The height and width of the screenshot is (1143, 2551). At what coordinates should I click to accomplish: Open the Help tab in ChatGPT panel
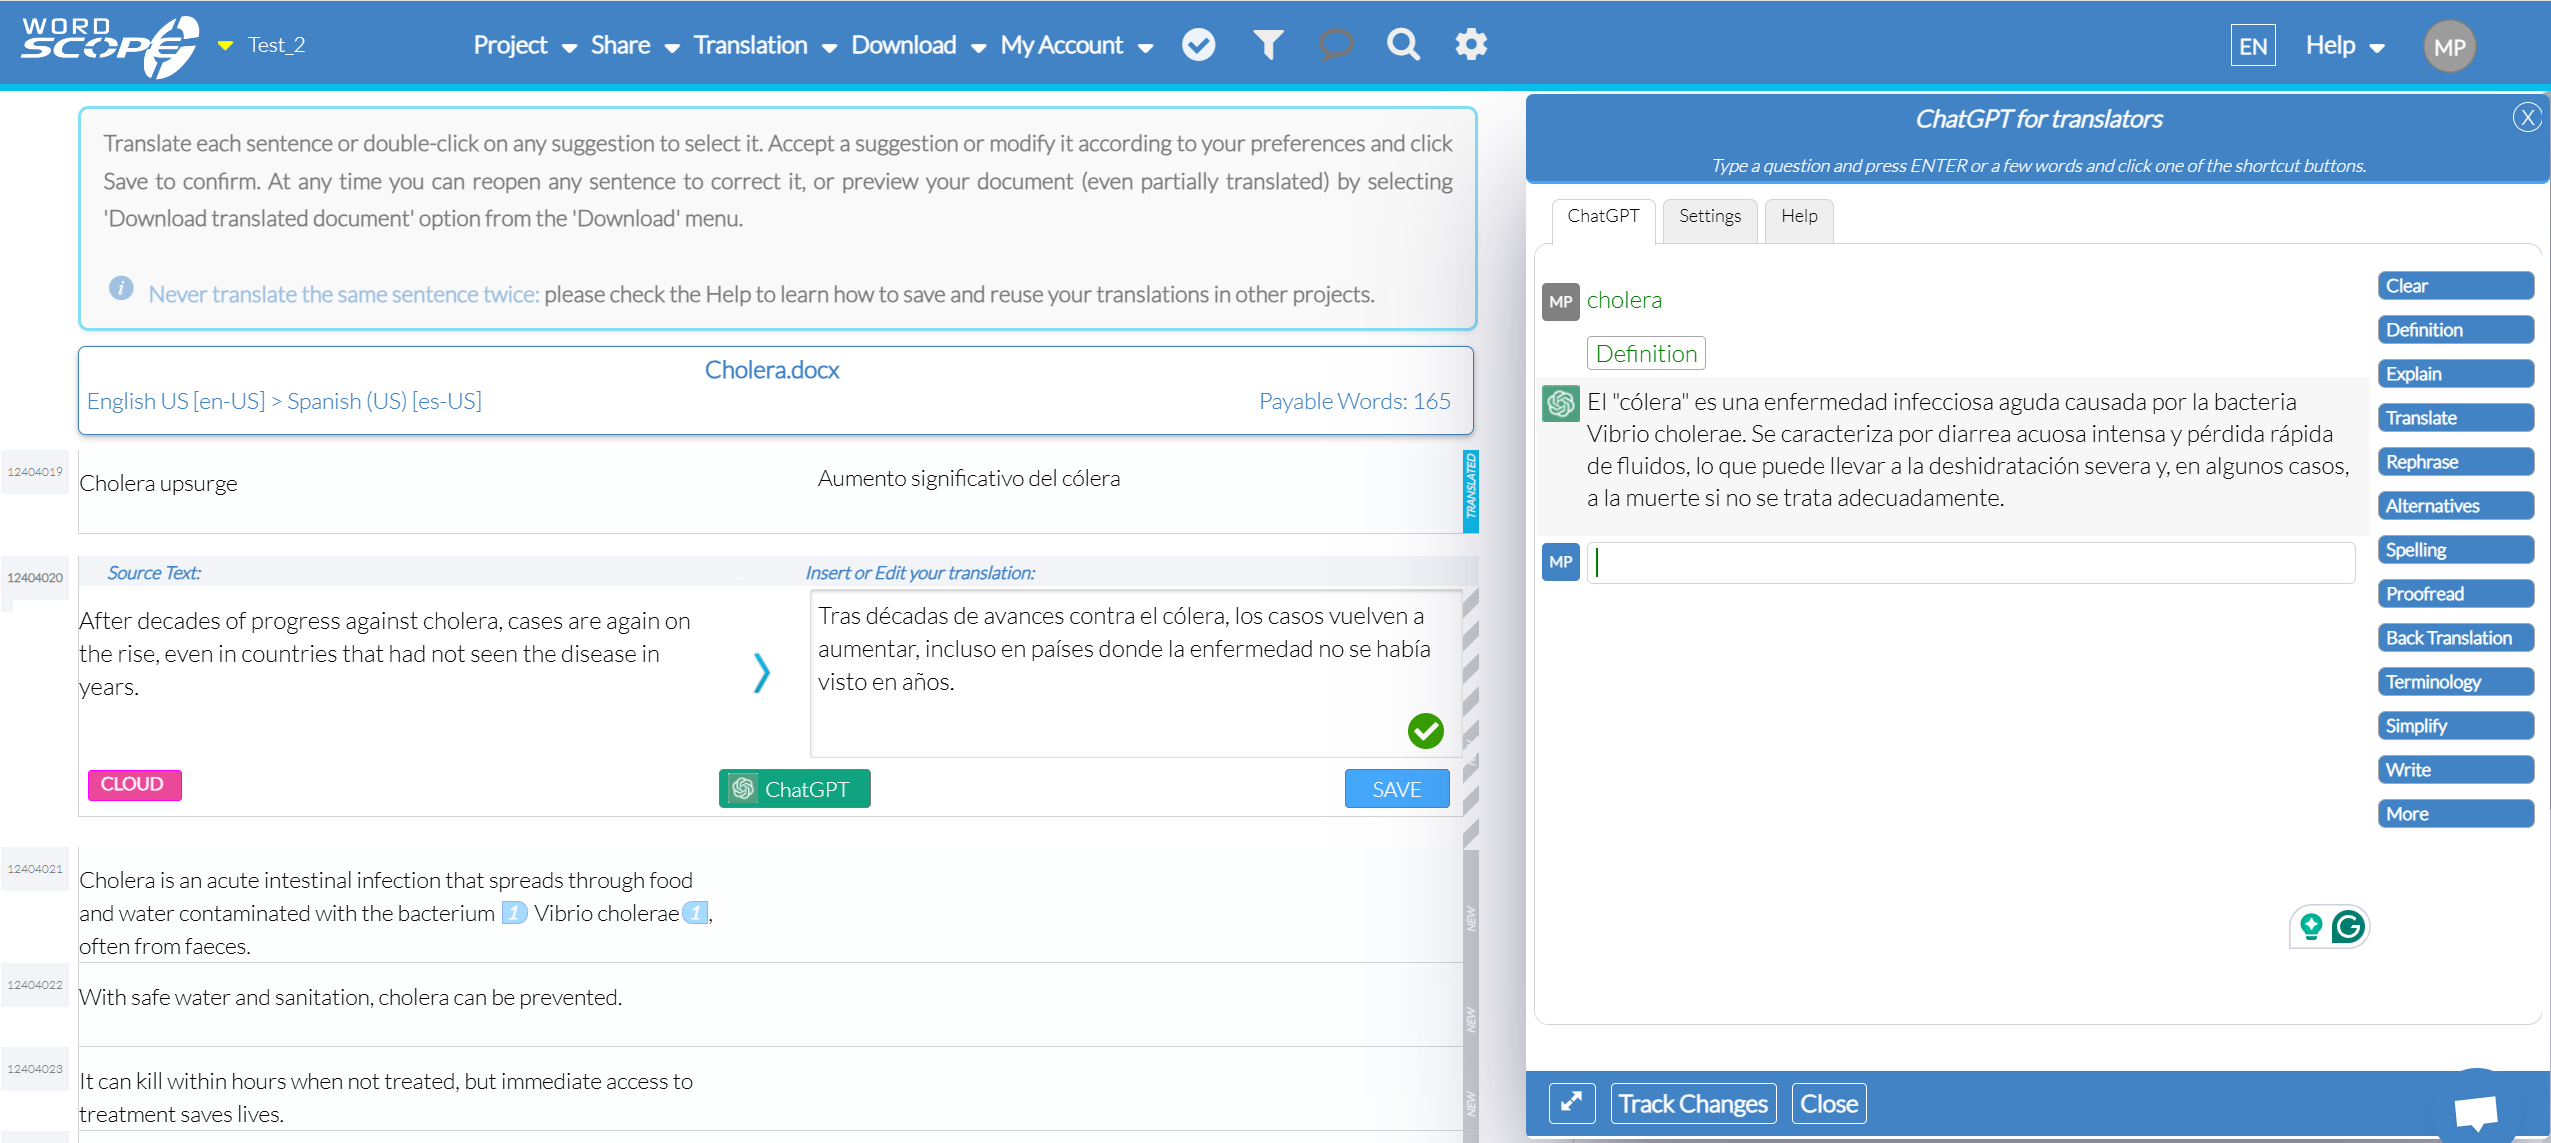pyautogui.click(x=1798, y=217)
